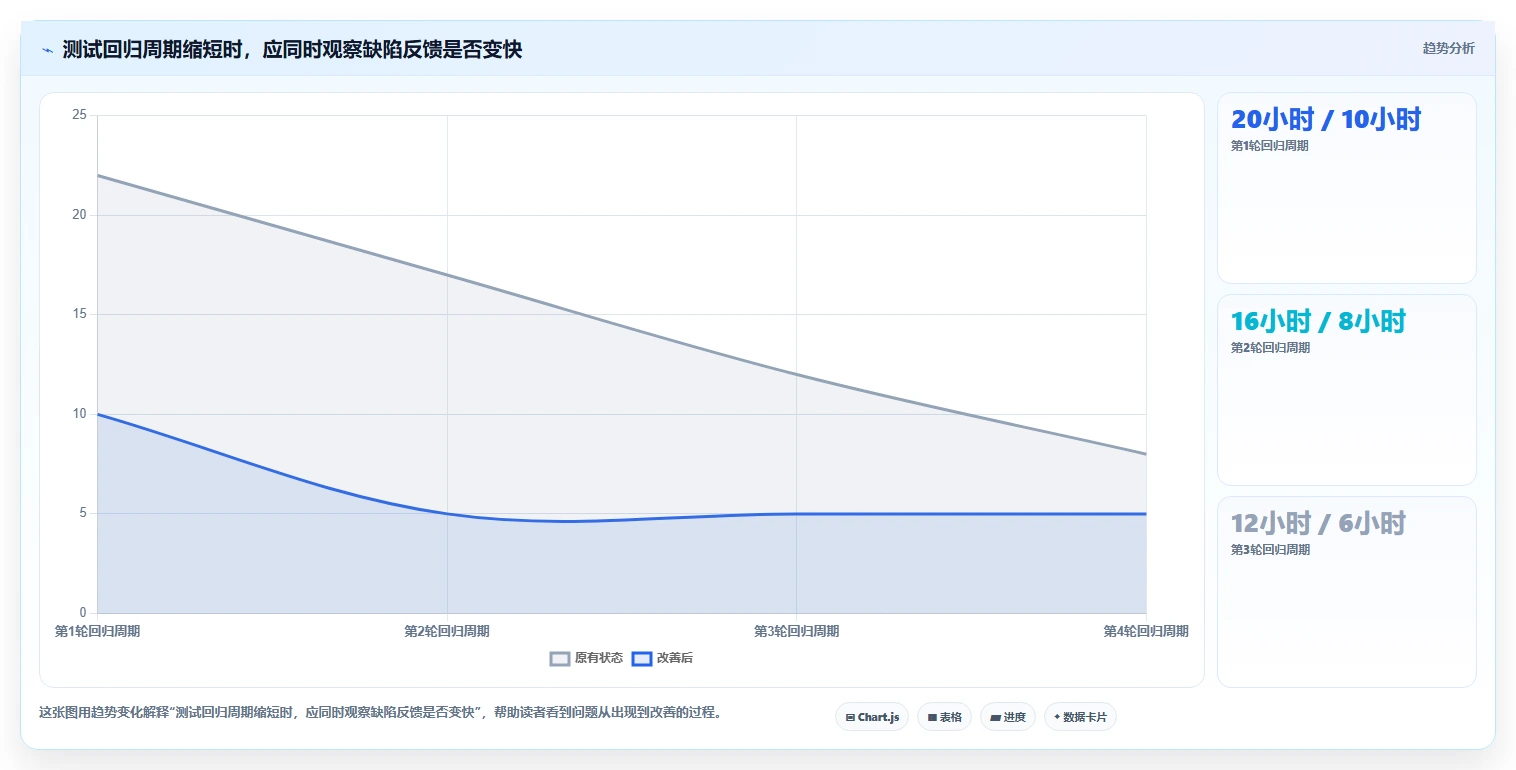The image size is (1516, 770).
Task: Click the y-axis value 5
Action: click(x=84, y=513)
